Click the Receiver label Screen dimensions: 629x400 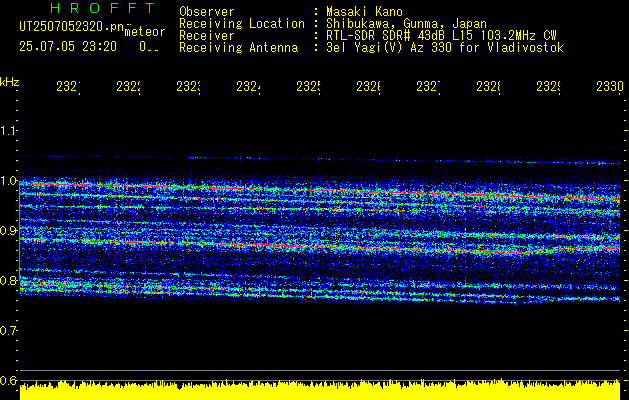click(207, 36)
